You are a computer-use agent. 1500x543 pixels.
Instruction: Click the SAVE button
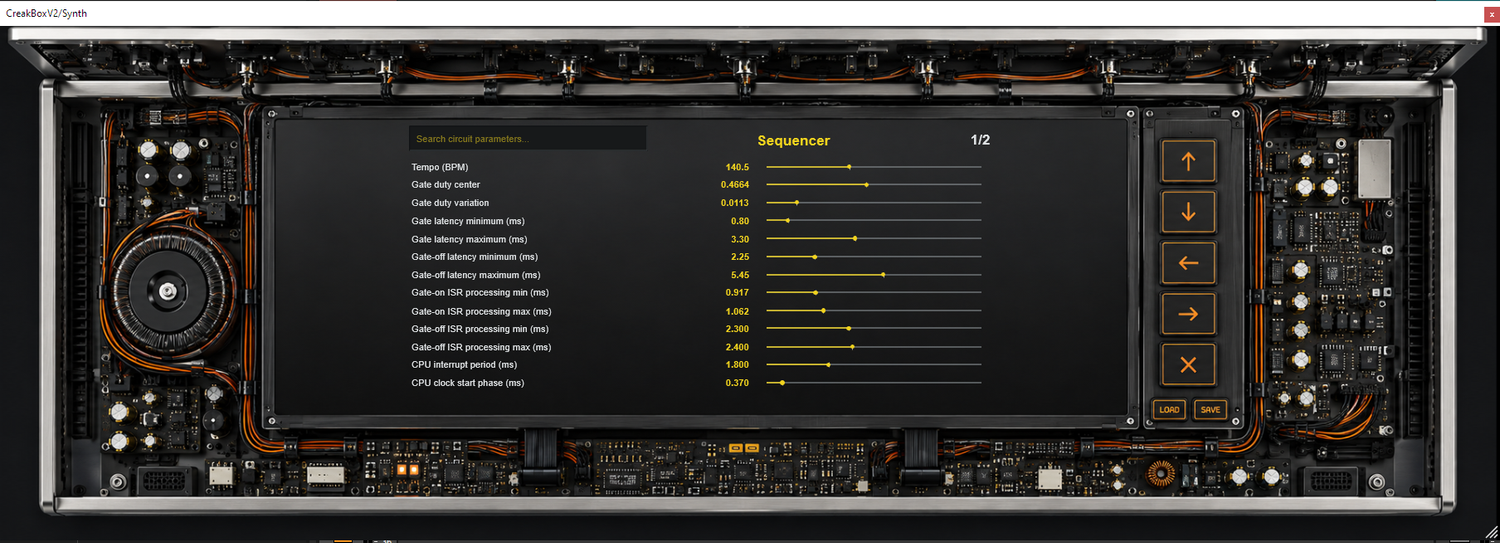pos(1210,409)
